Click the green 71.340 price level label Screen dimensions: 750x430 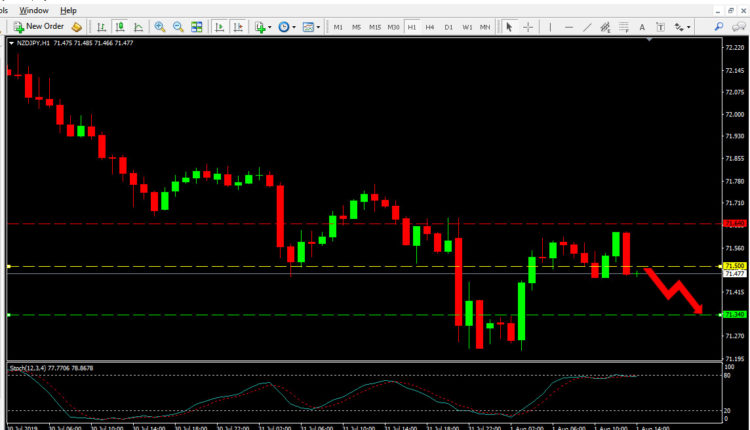(x=734, y=314)
